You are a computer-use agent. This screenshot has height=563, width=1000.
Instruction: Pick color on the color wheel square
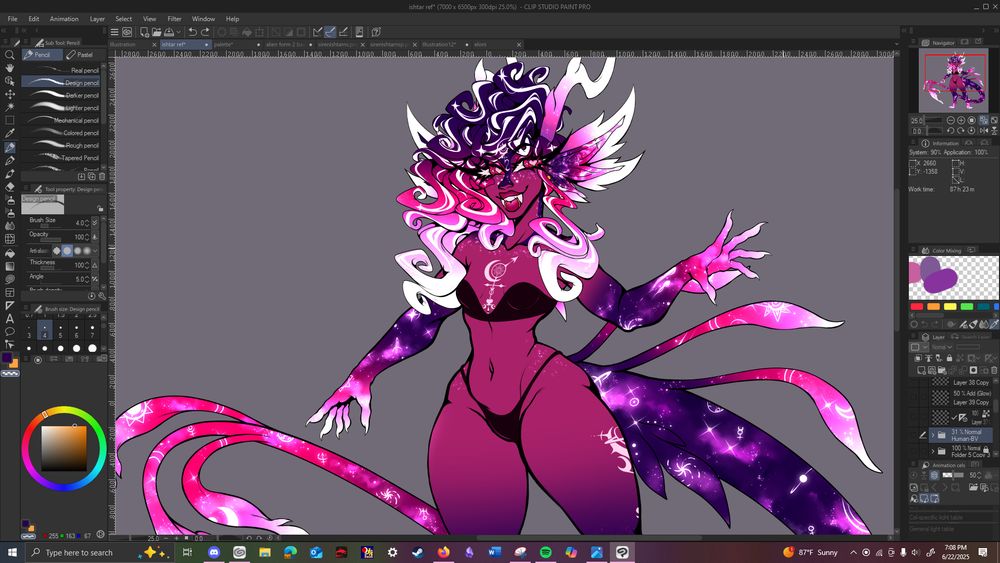[64, 448]
